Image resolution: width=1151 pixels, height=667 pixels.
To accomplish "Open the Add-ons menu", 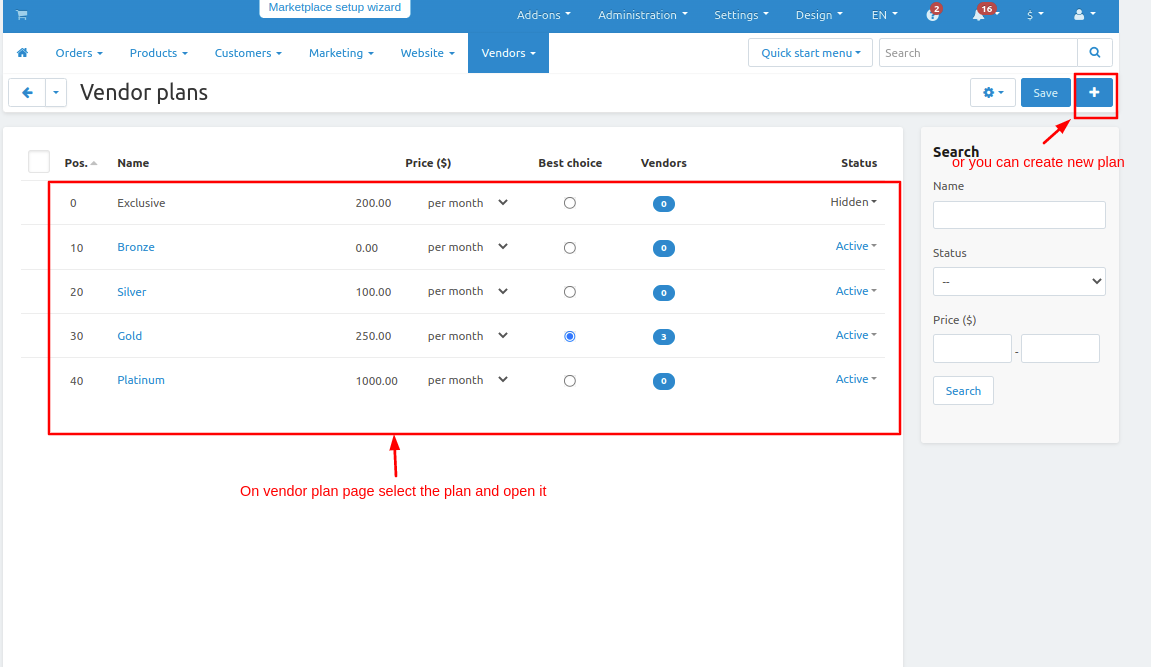I will pyautogui.click(x=543, y=15).
